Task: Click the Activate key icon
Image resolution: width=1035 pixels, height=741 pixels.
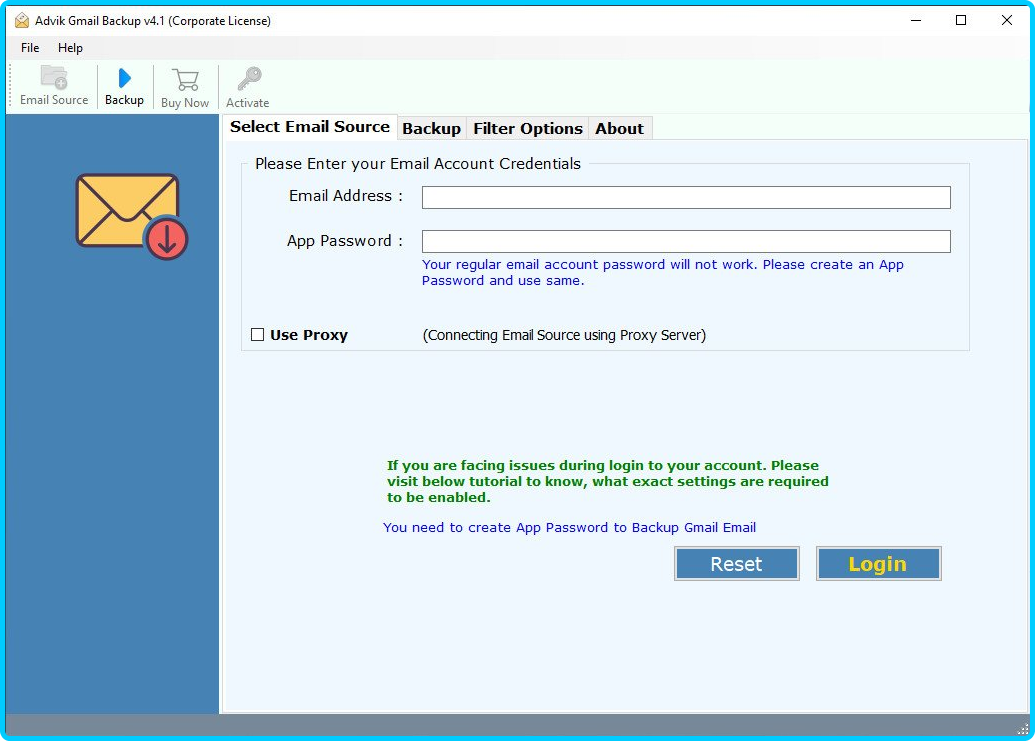Action: point(248,80)
